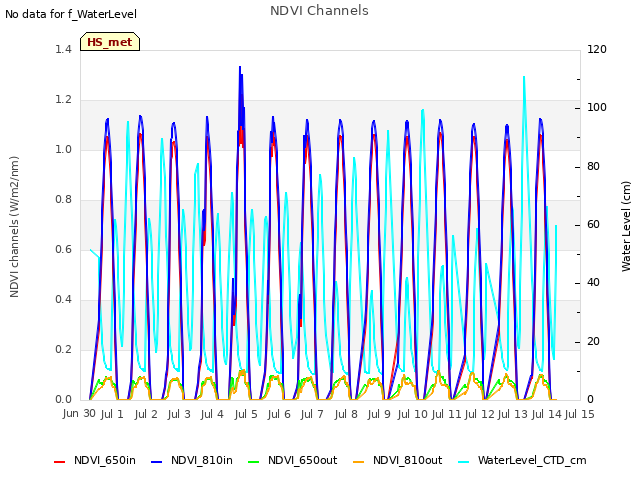The width and height of the screenshot is (640, 480).
Task: Click the NDVI_810in legend entry
Action: tap(192, 460)
